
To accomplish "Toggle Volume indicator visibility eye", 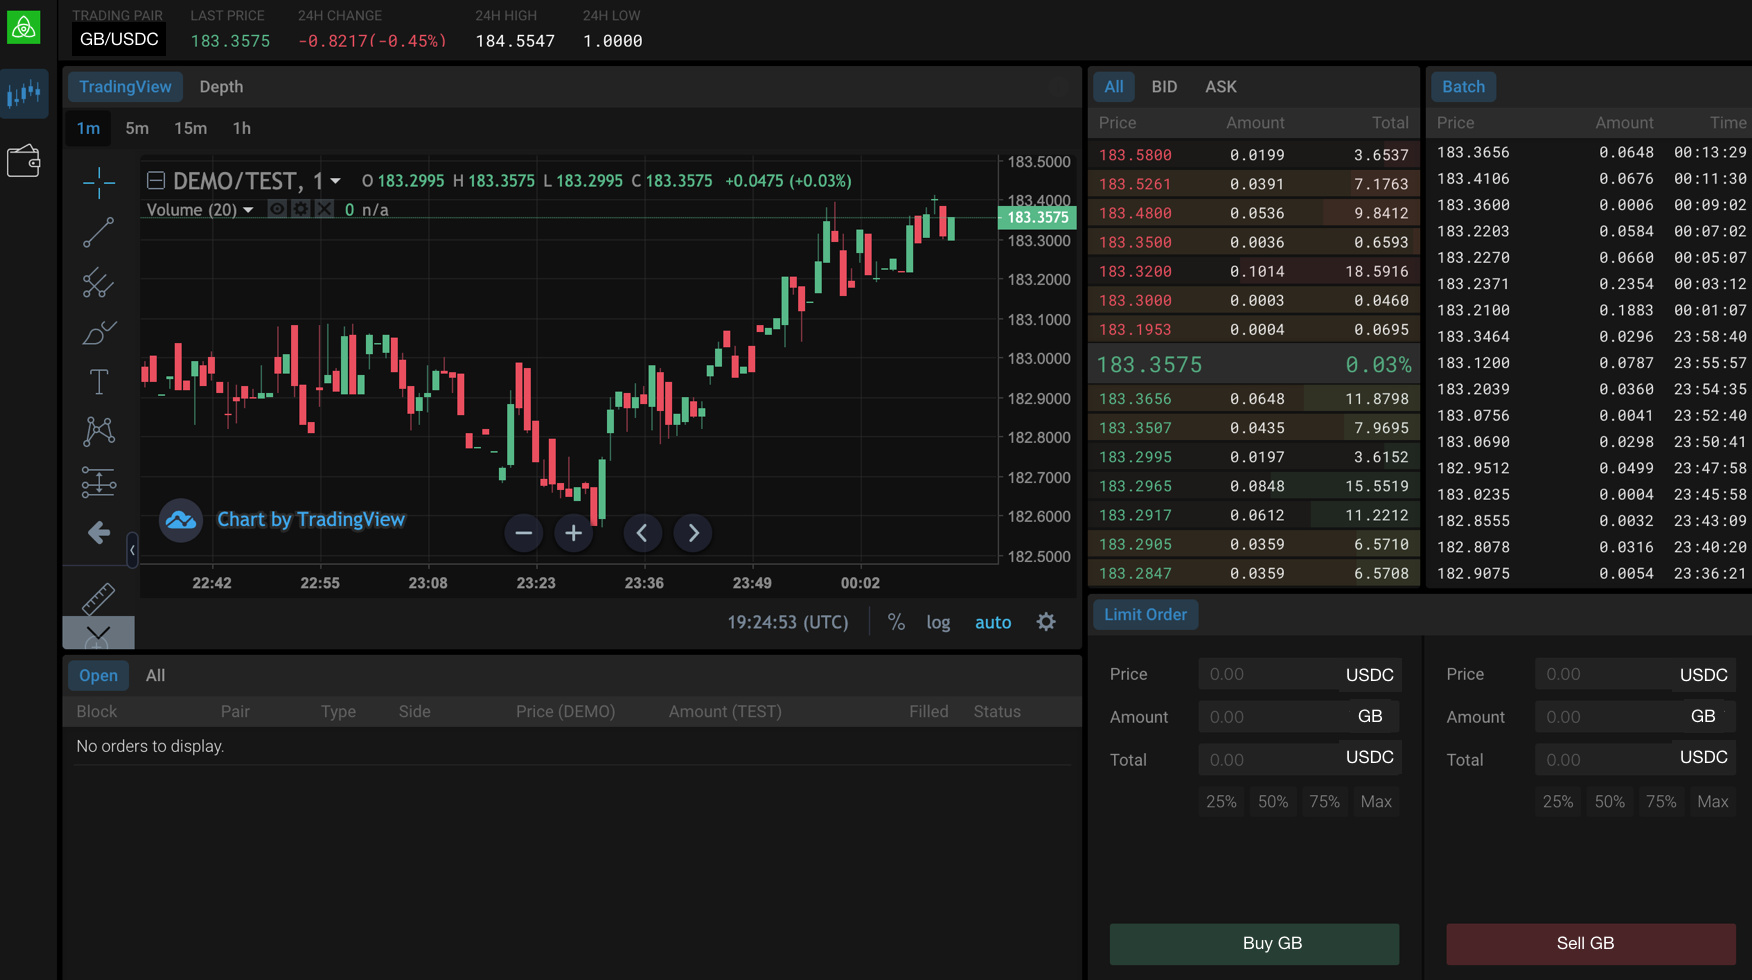I will tap(276, 209).
